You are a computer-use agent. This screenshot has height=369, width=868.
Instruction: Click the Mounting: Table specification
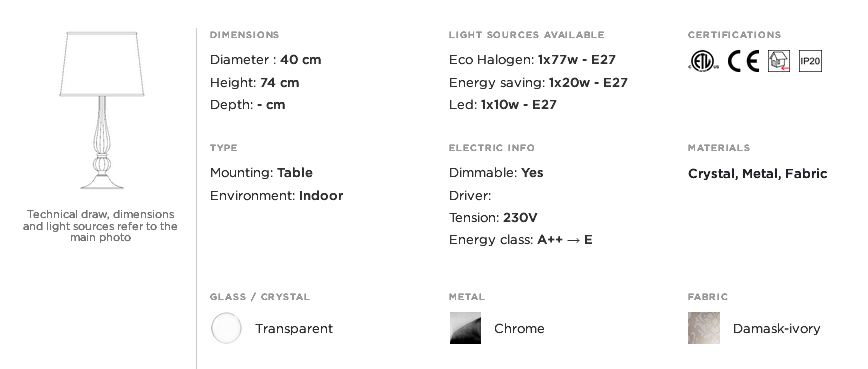(x=261, y=173)
